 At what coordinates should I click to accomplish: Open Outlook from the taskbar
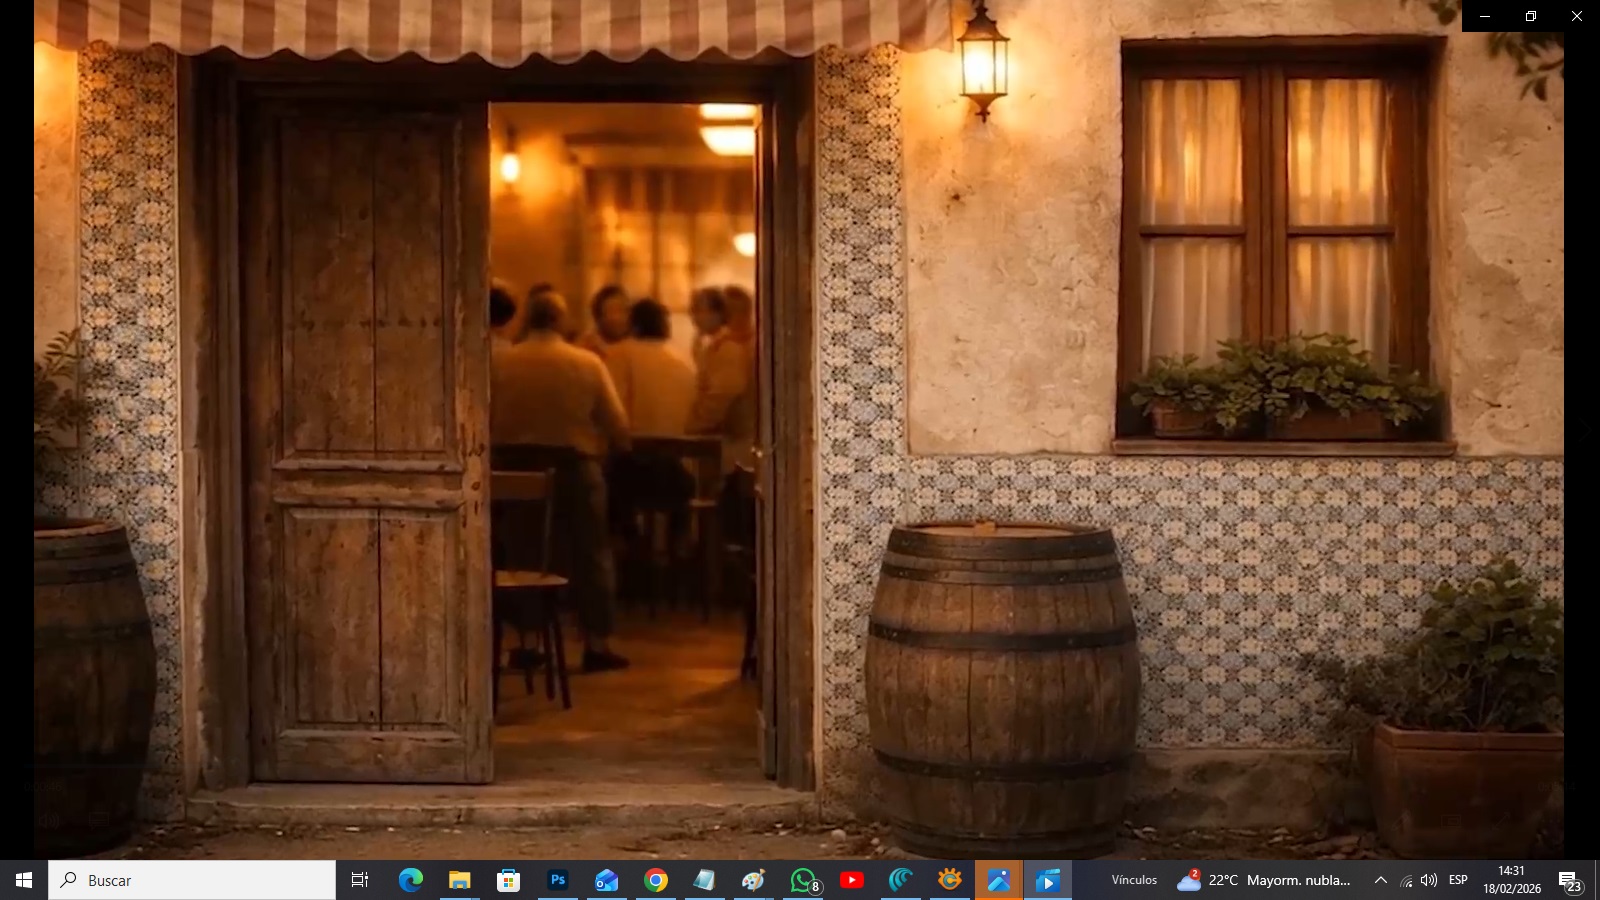[x=607, y=880]
